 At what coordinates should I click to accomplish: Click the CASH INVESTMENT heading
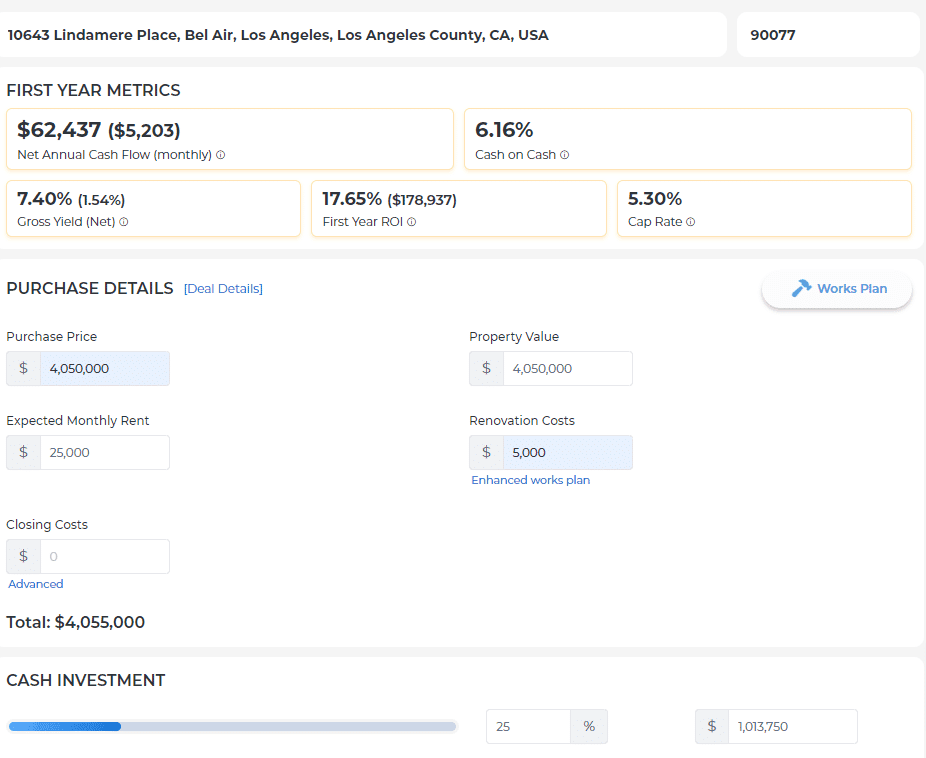pyautogui.click(x=86, y=680)
